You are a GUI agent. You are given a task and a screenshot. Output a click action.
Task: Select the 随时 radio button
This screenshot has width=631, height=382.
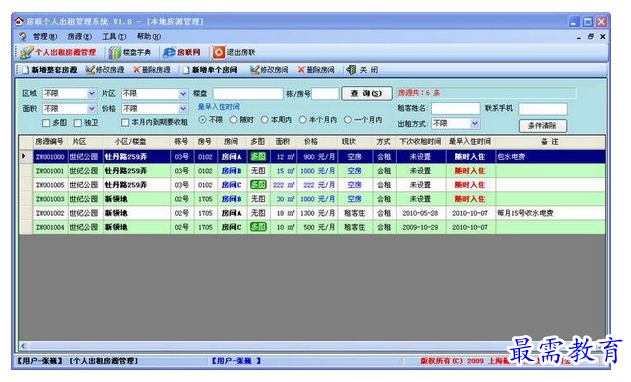coord(233,120)
